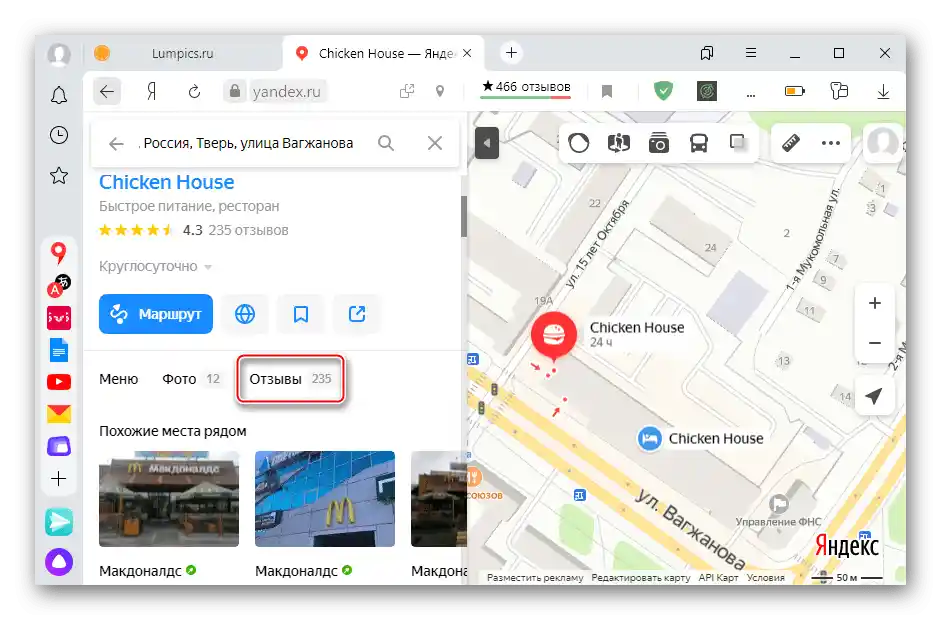Image resolution: width=941 pixels, height=620 pixels.
Task: Open browsing history clock icon
Action: pos(59,135)
